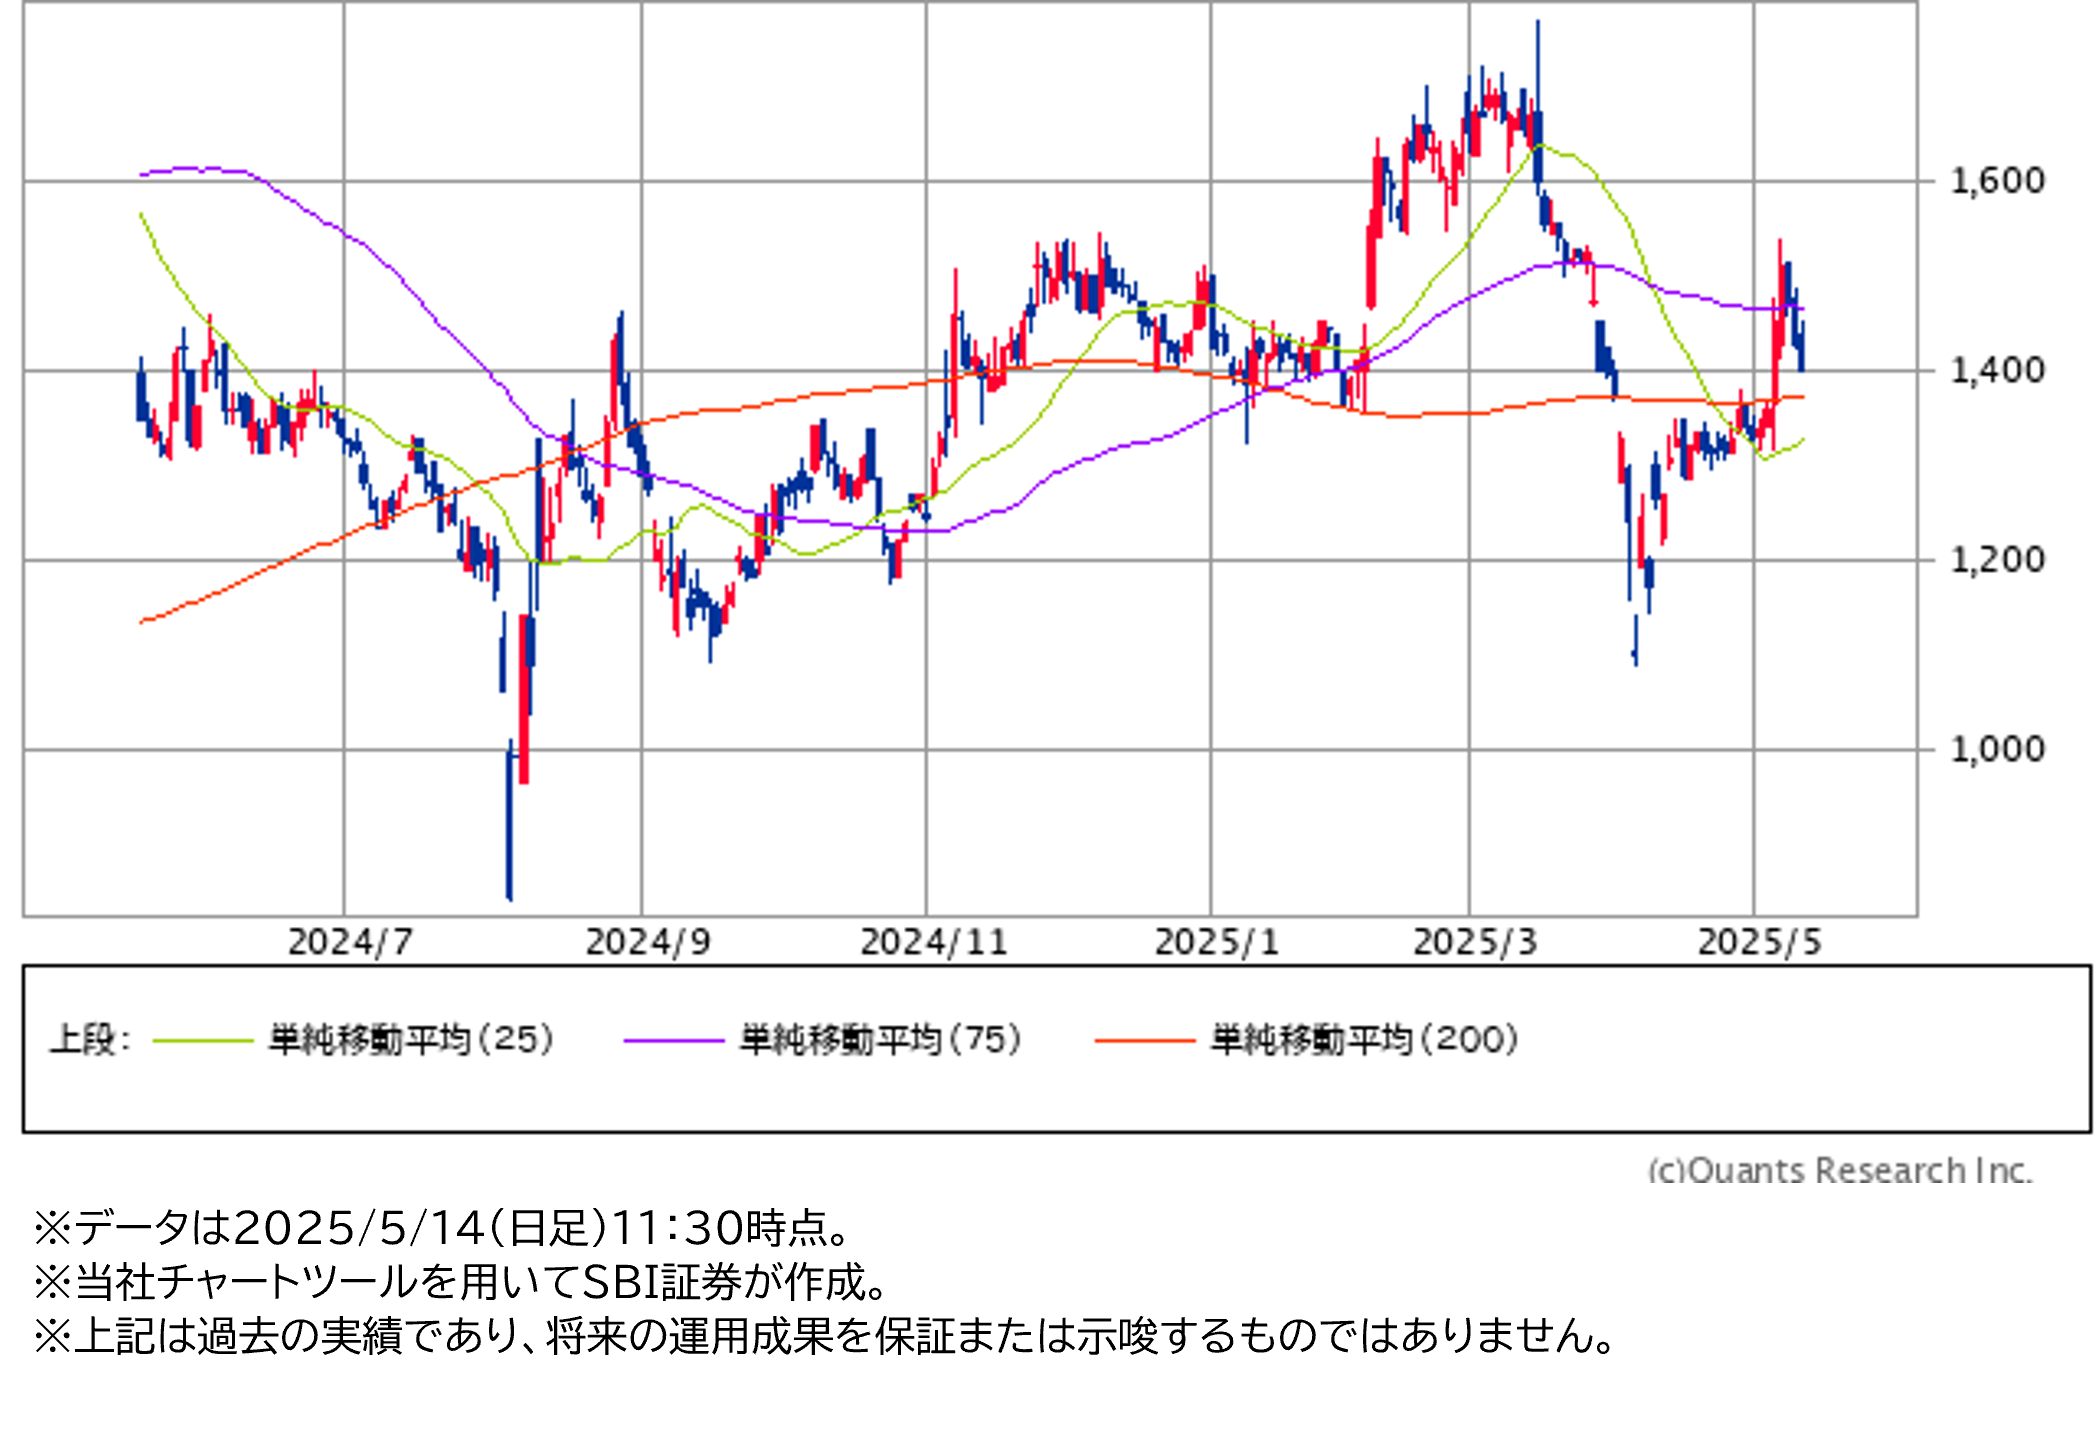Screen dimensions: 2099x1452
Task: Click the Quants Research Inc. copyright text
Action: pos(1839,1169)
